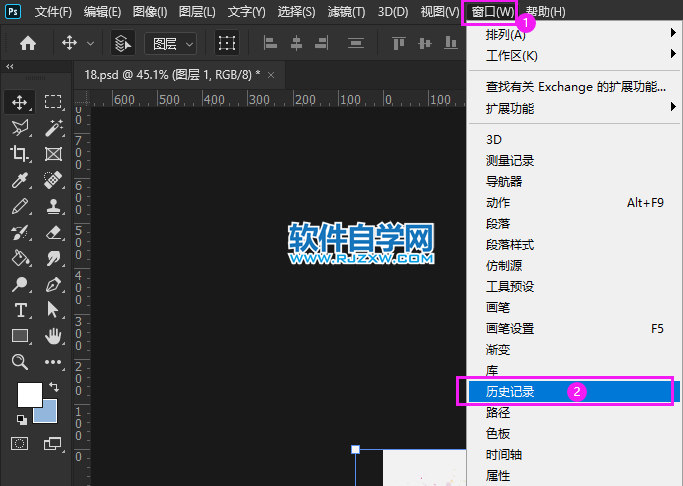Align top edges button

[399, 43]
